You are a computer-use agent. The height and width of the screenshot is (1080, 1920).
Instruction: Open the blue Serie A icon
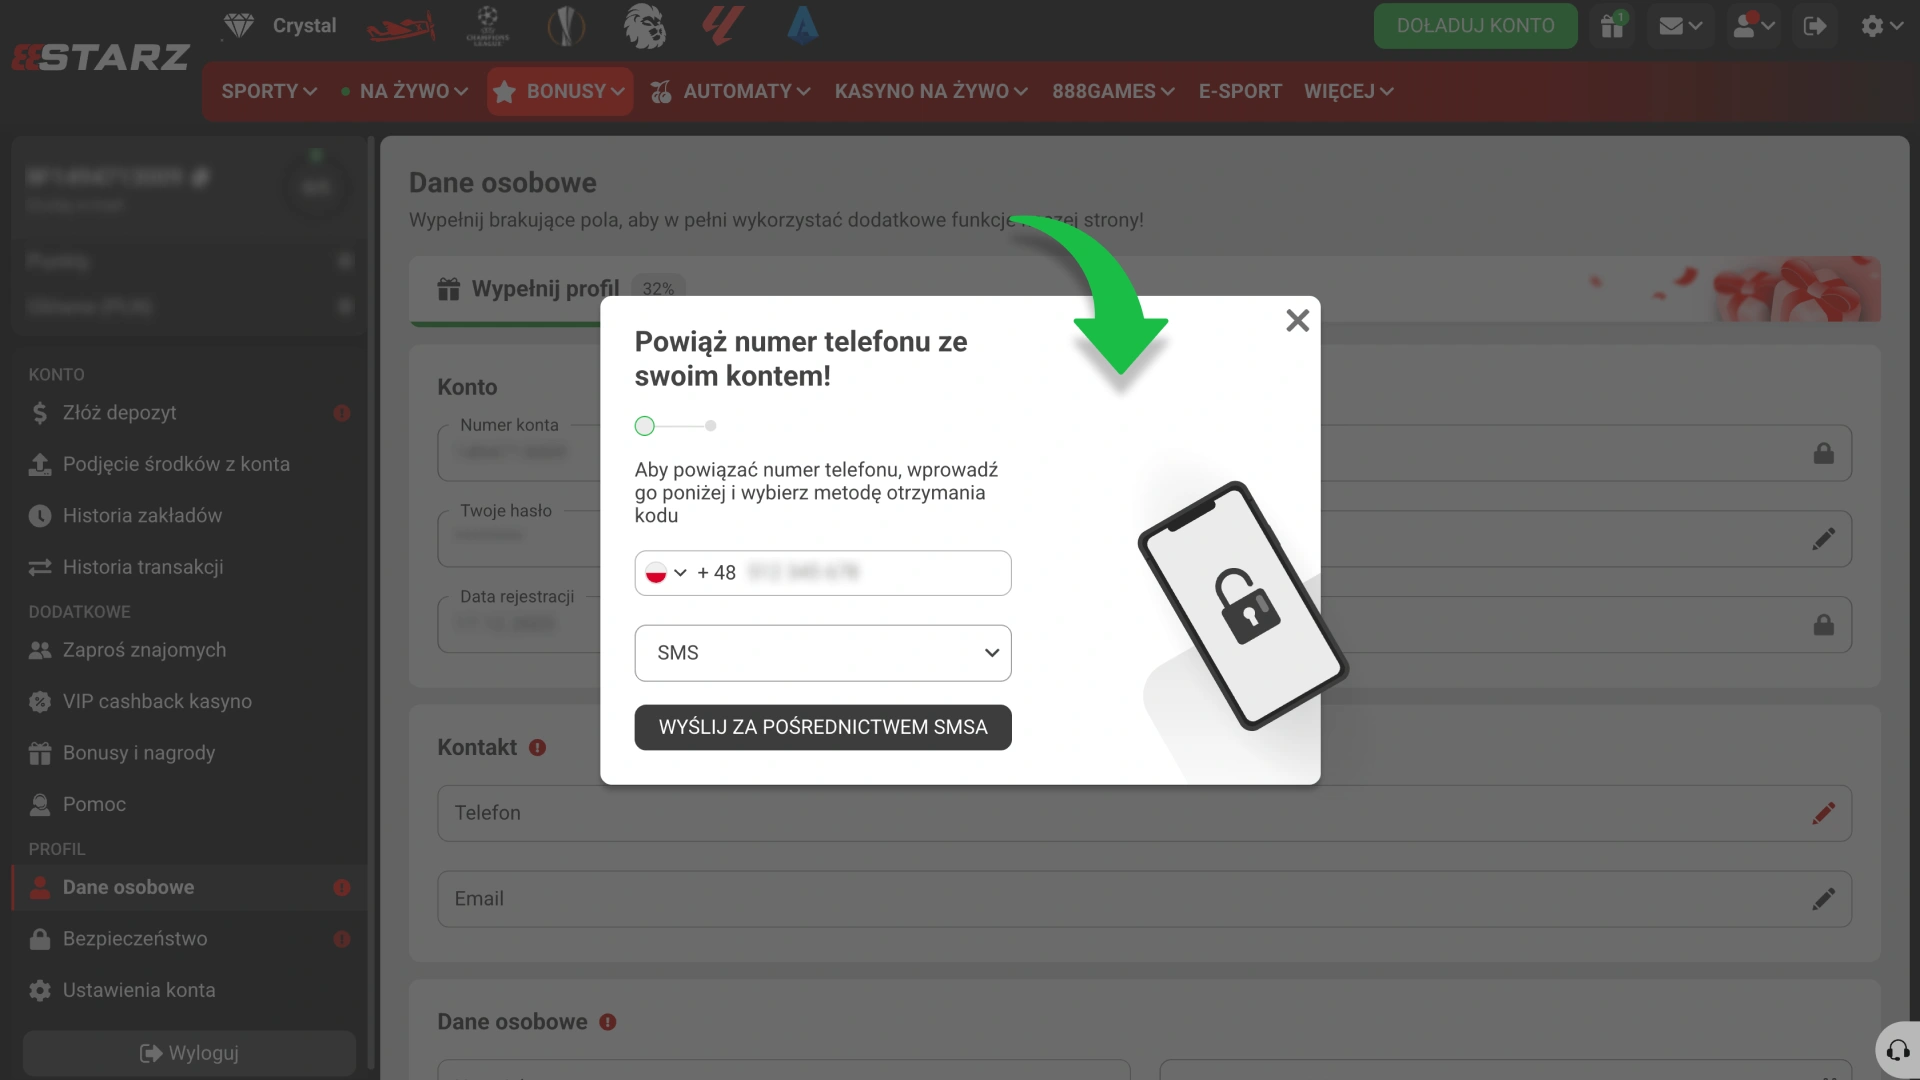tap(802, 26)
